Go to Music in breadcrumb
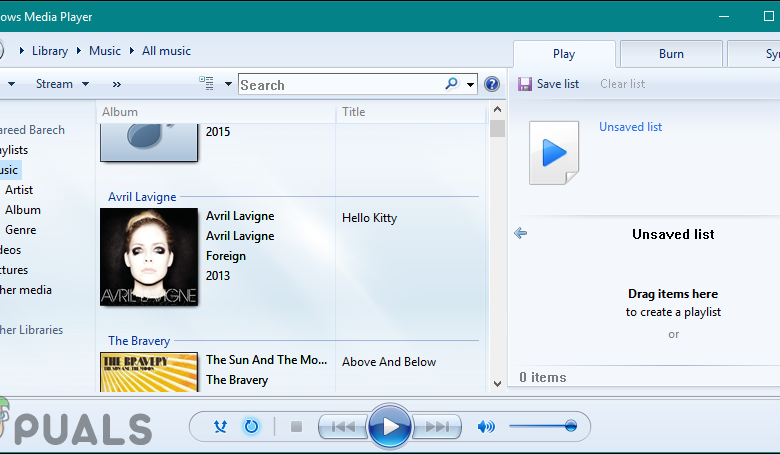The height and width of the screenshot is (454, 780). coord(104,51)
